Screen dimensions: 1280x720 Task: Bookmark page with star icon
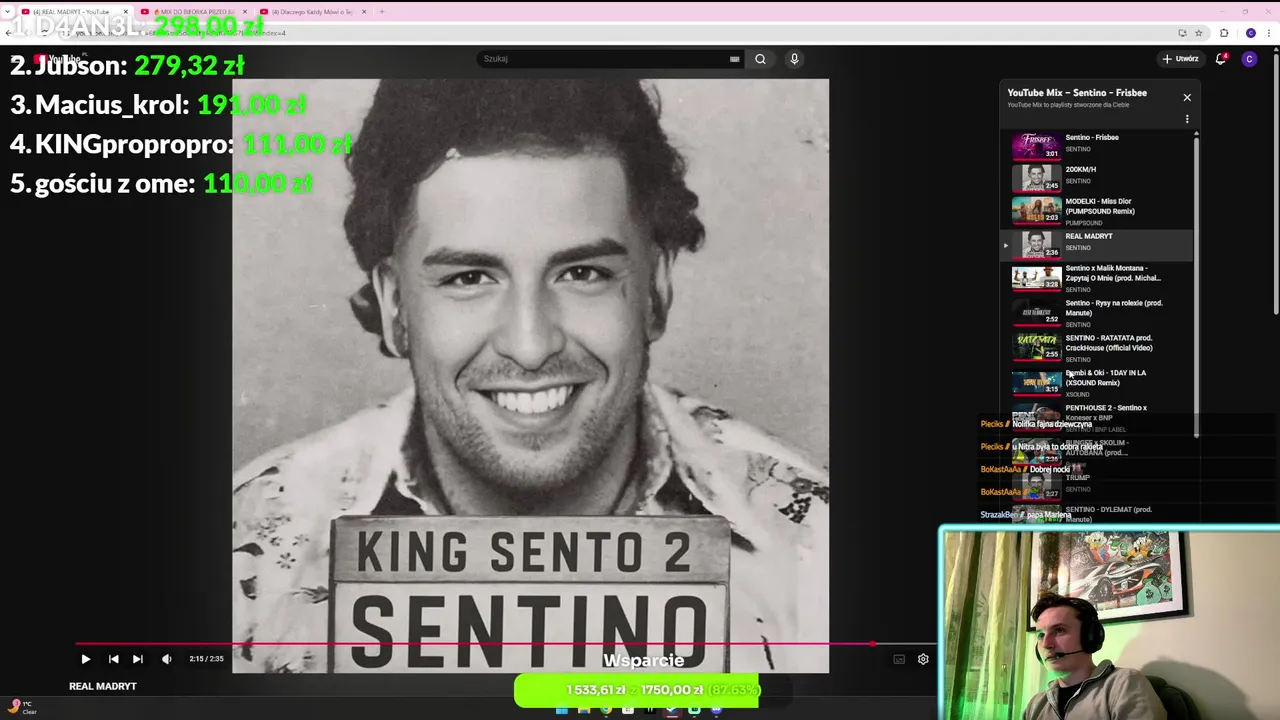[x=1198, y=33]
